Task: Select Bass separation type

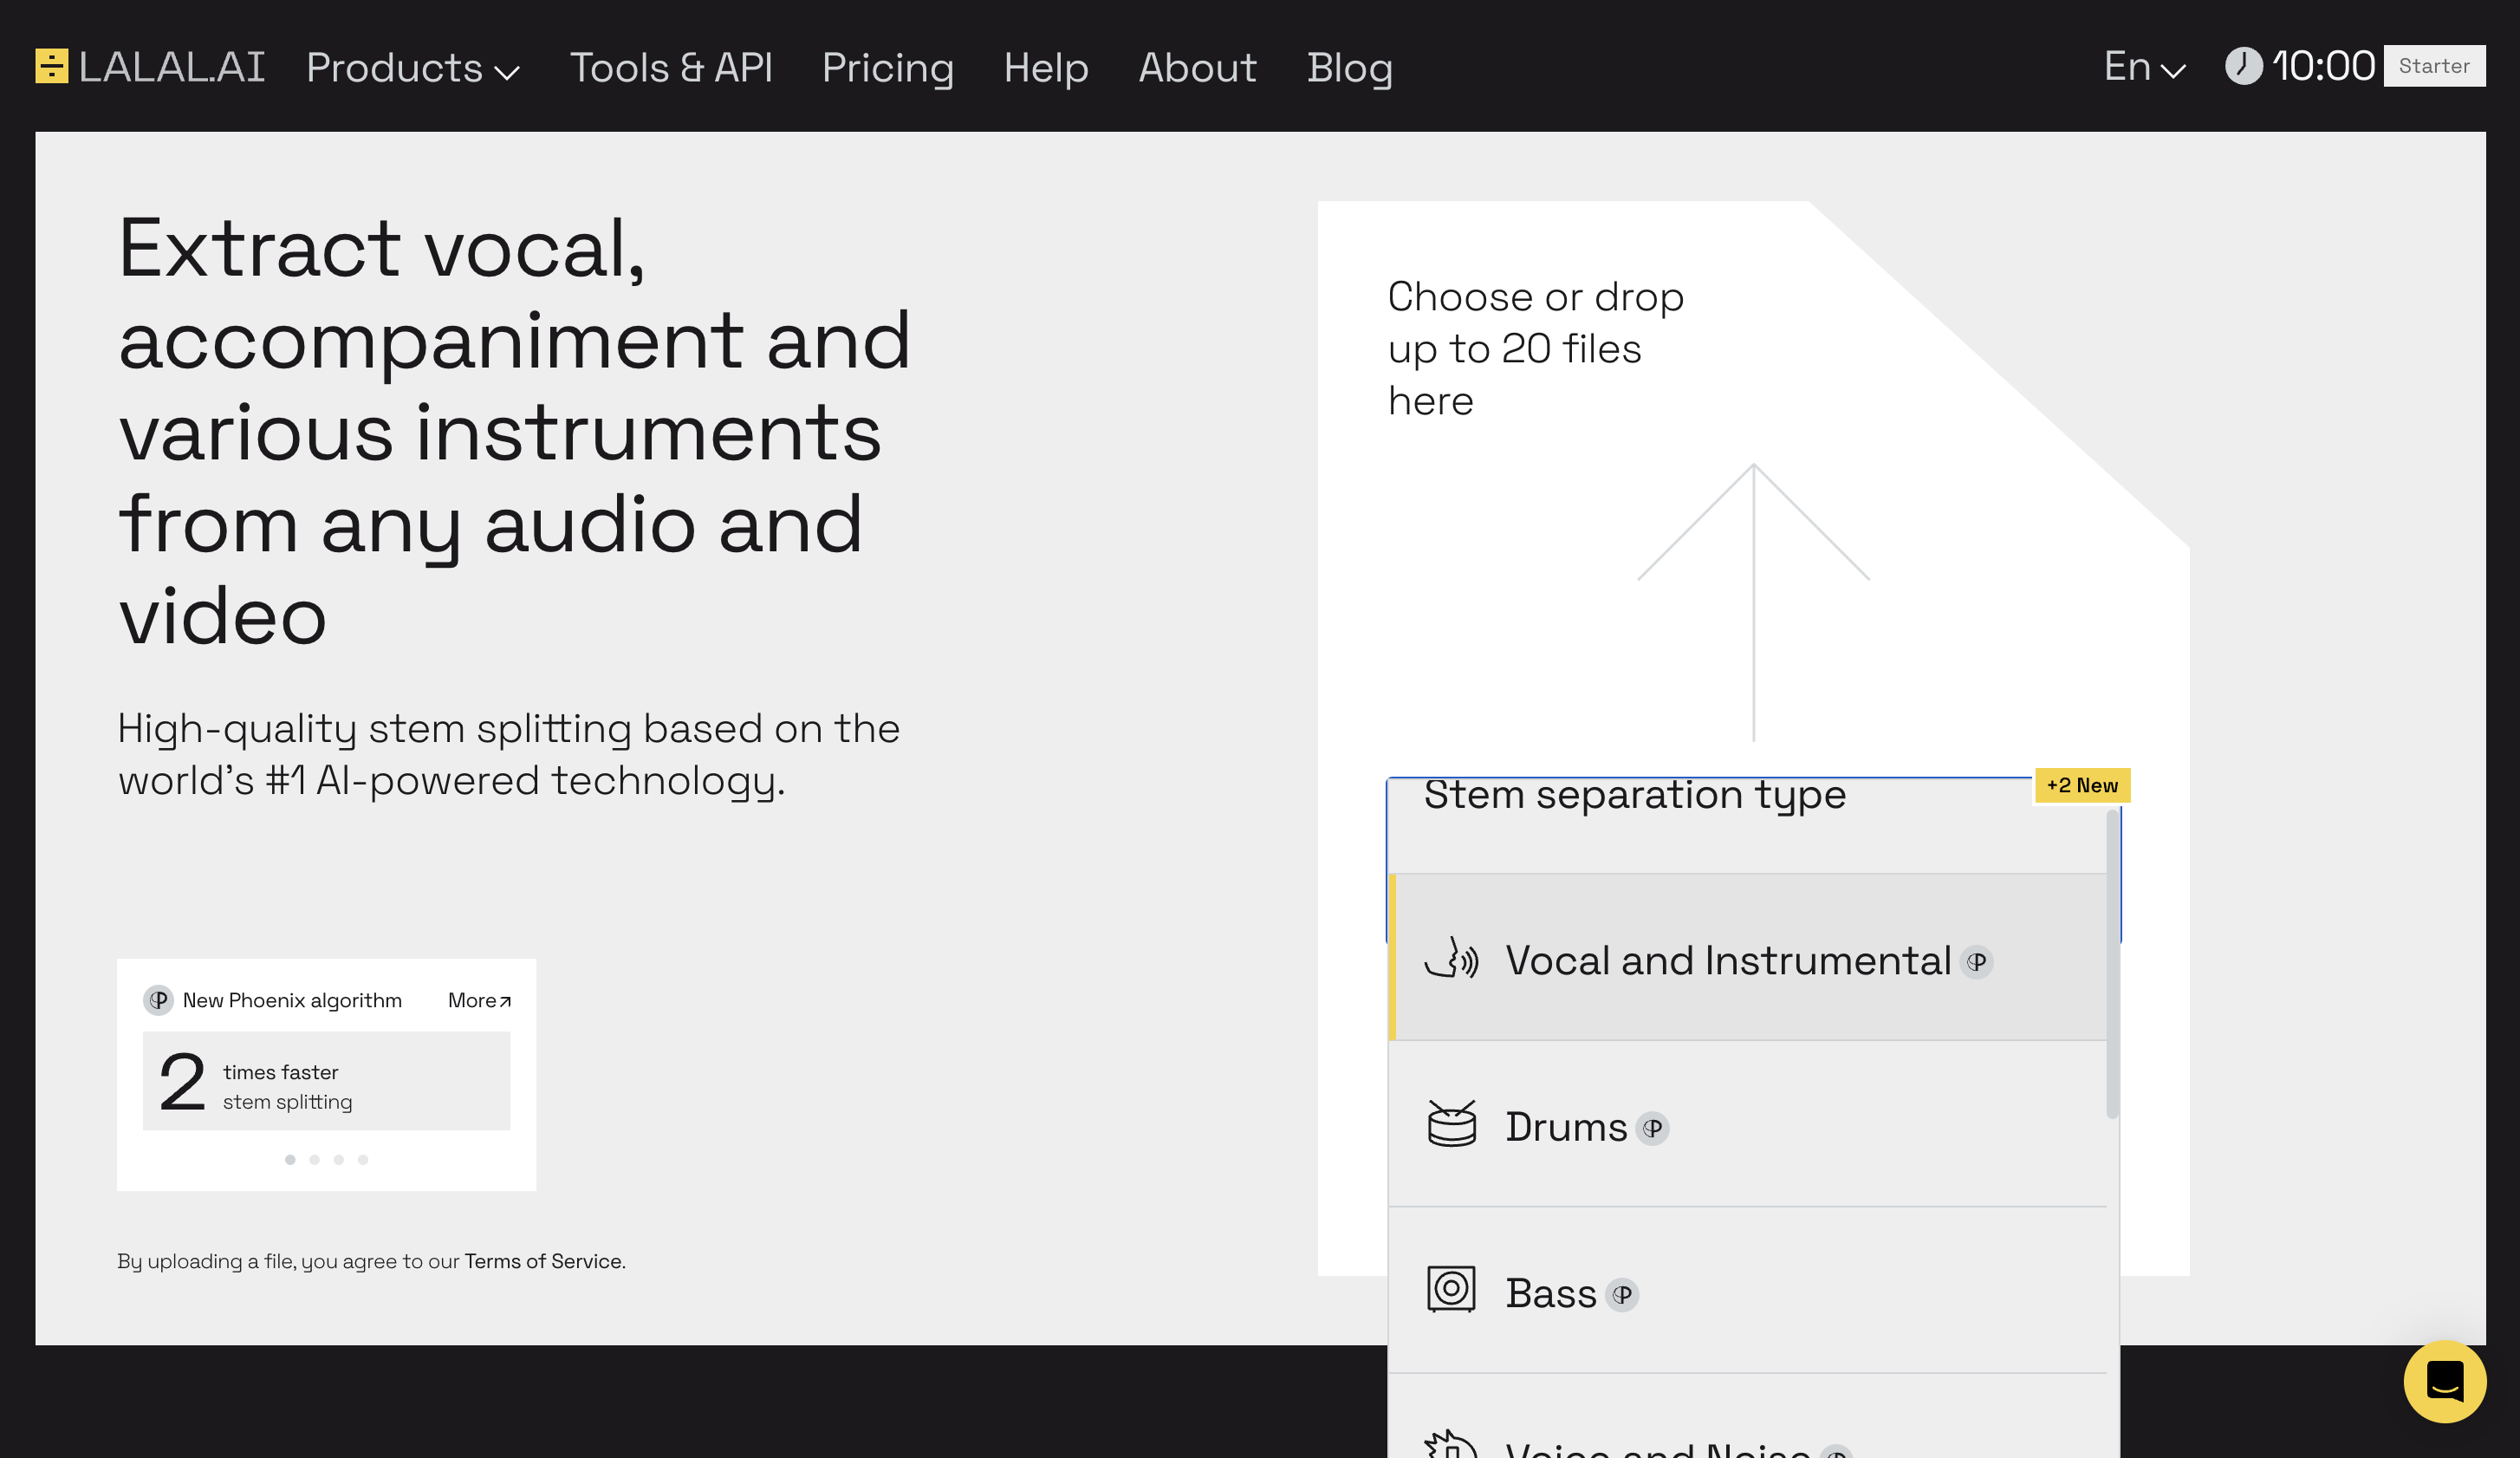Action: (x=1753, y=1290)
